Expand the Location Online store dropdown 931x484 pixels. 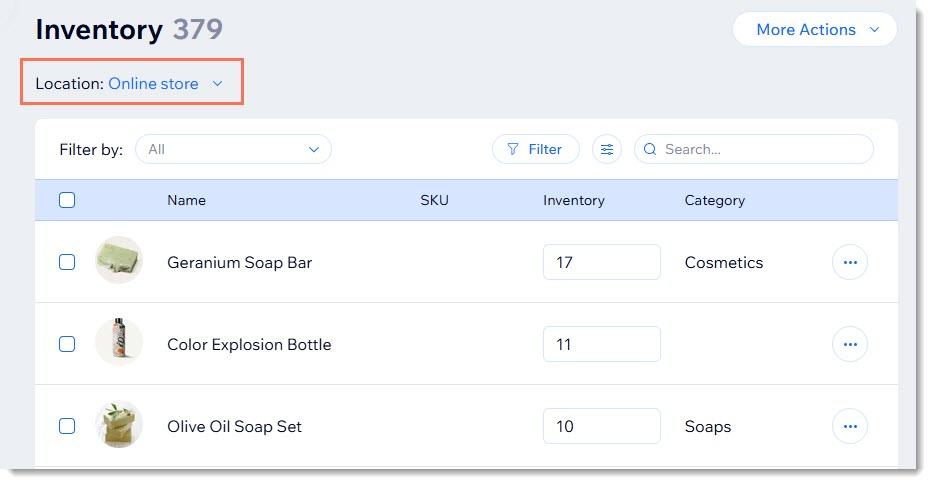[165, 84]
